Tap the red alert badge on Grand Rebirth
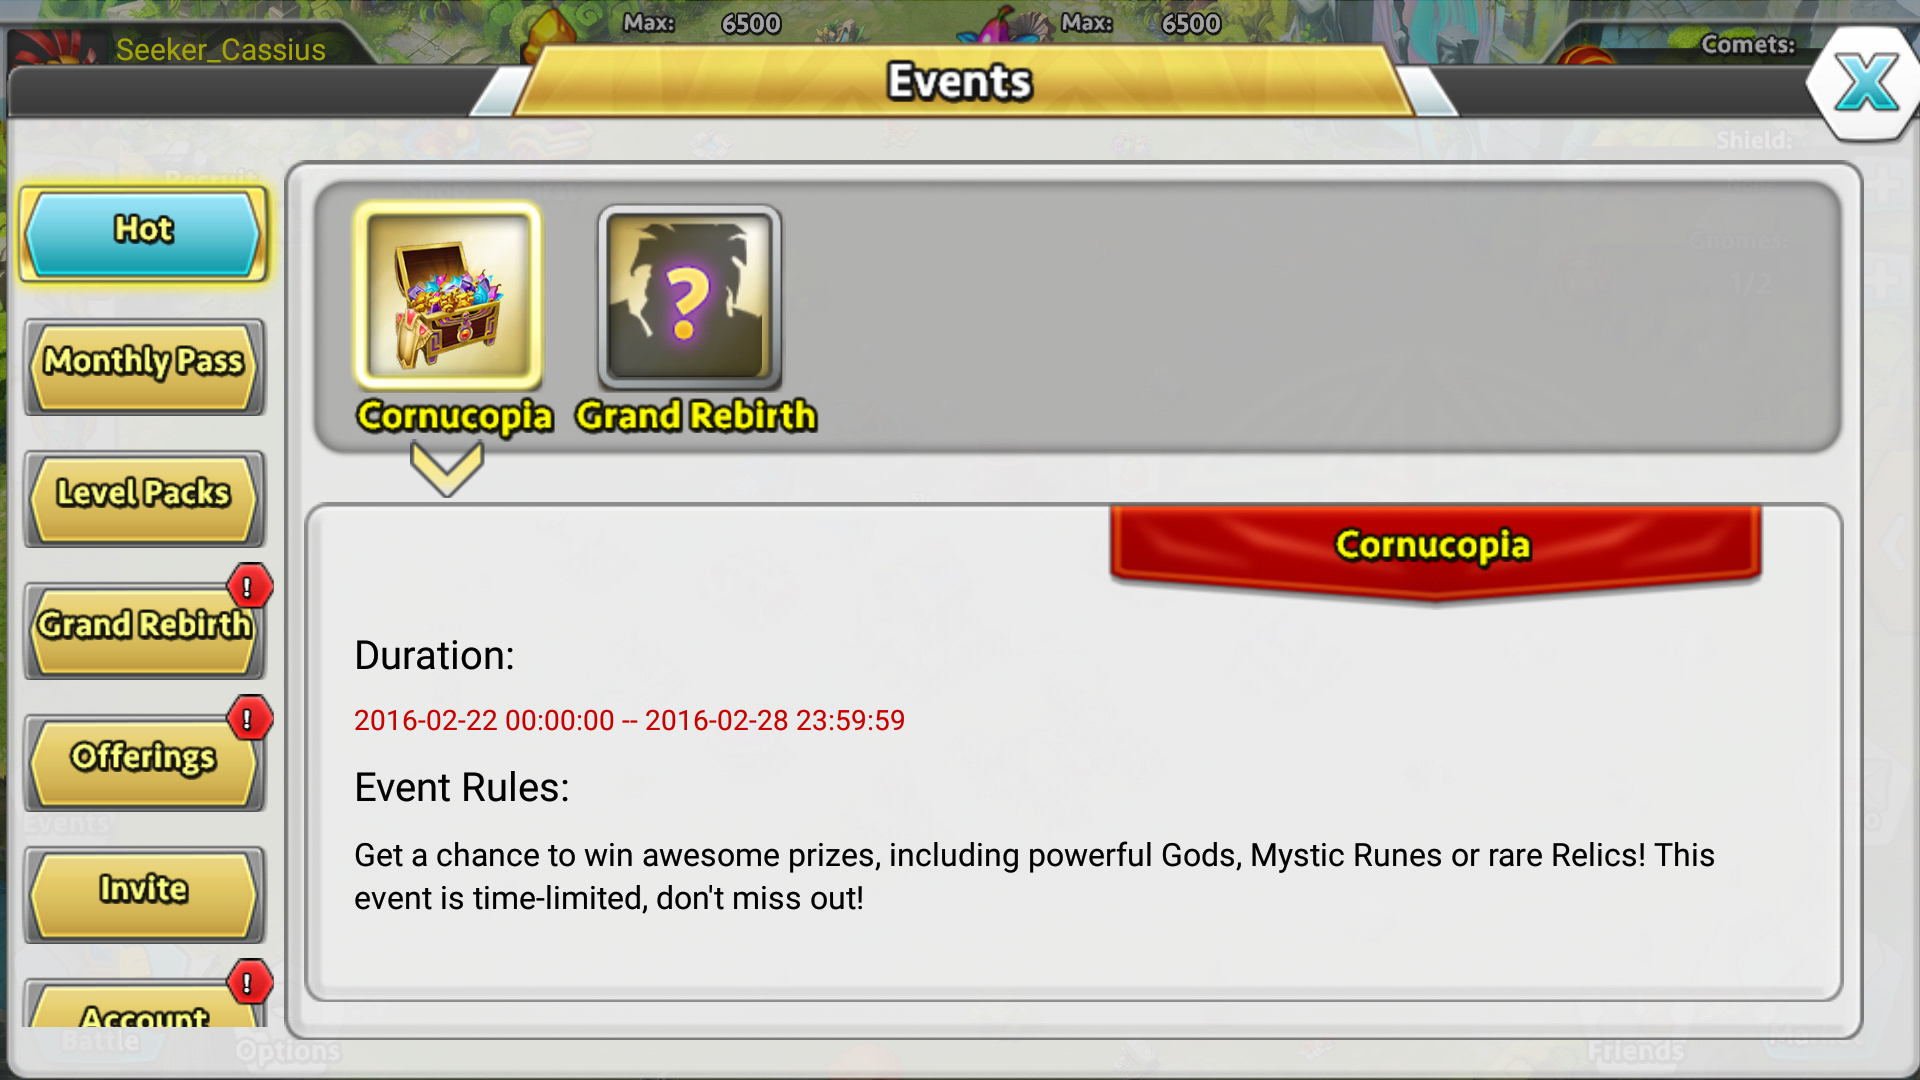Image resolution: width=1920 pixels, height=1080 pixels. pyautogui.click(x=249, y=587)
